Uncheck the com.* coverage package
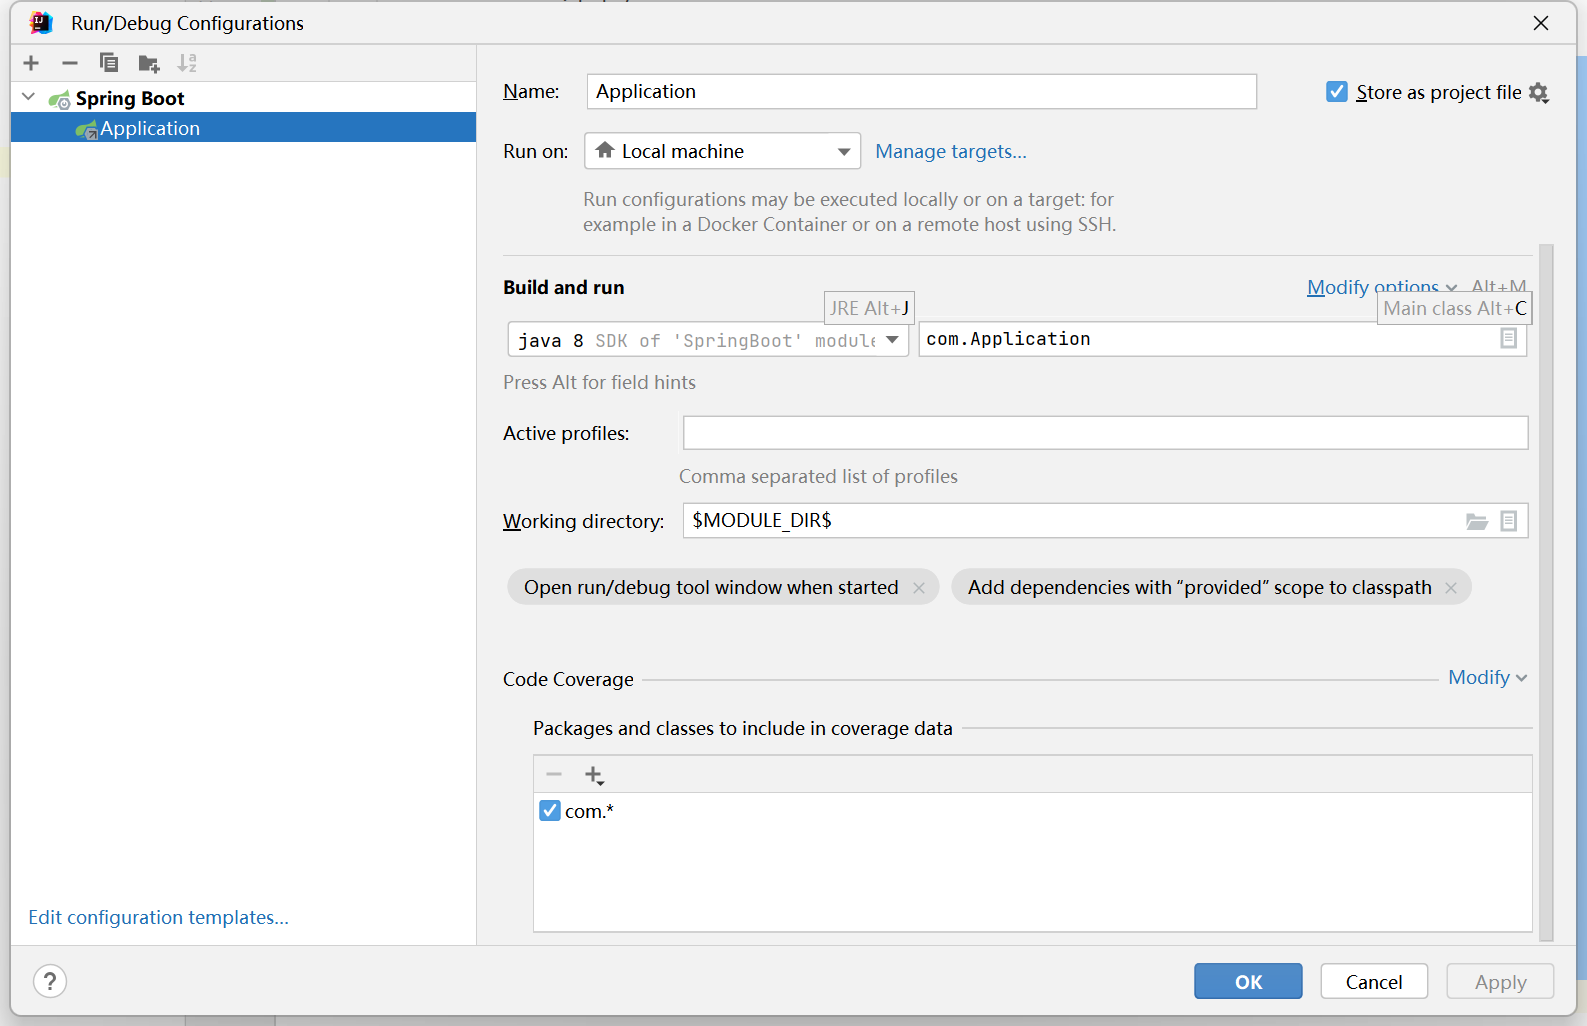The width and height of the screenshot is (1587, 1026). point(550,810)
